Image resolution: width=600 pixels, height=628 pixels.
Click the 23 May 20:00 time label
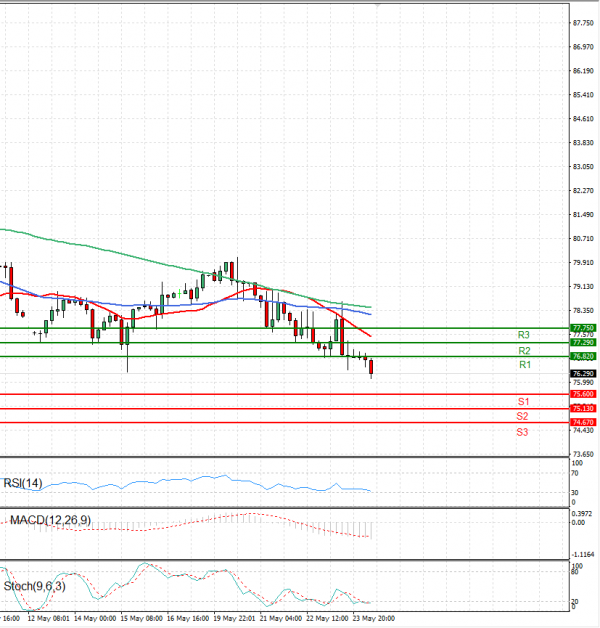pos(374,619)
